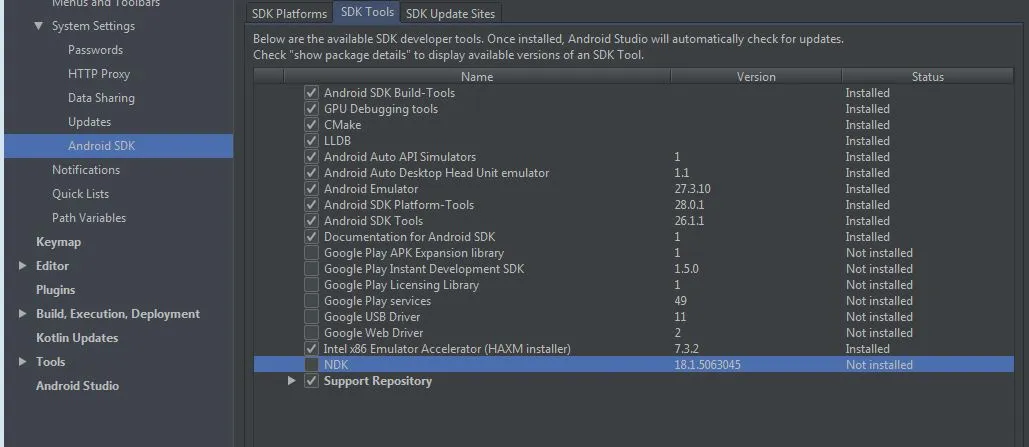Toggle Android Auto Desktop Head Unit emulator checkbox

click(311, 173)
